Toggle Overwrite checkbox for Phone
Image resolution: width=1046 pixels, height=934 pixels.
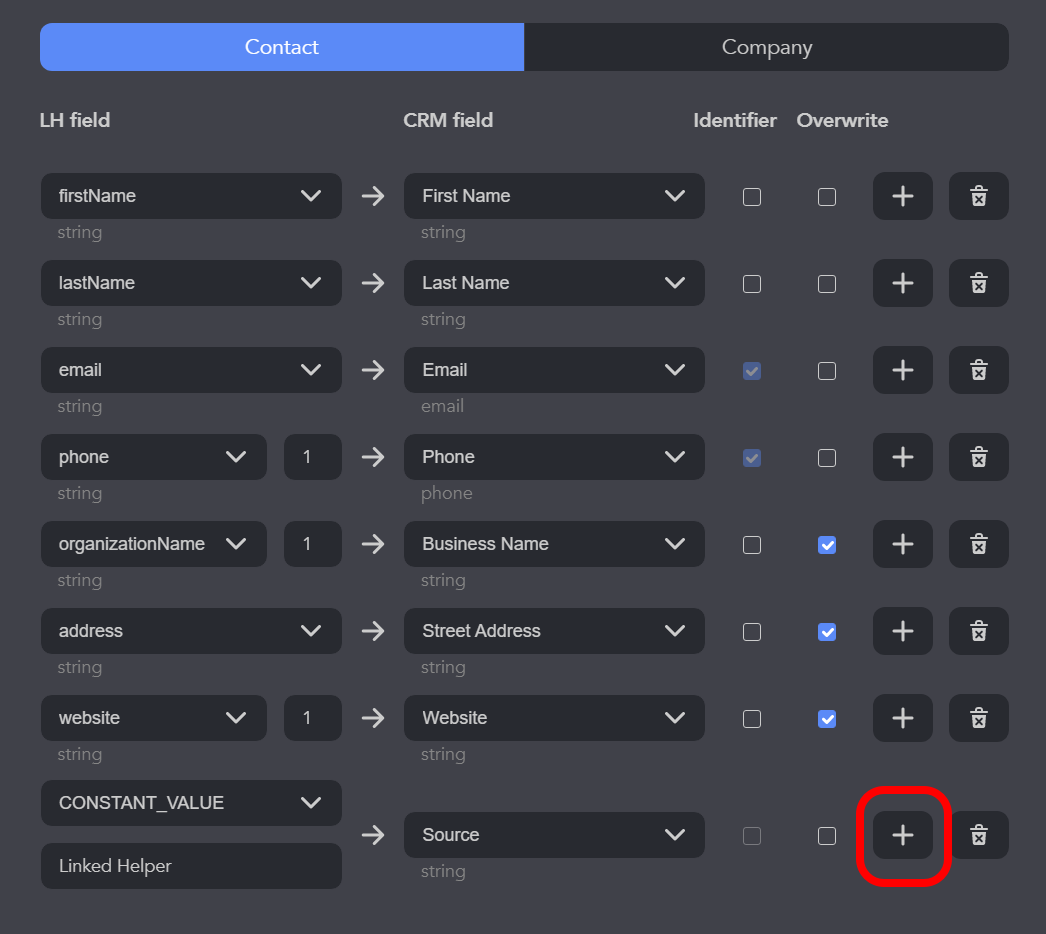point(827,458)
